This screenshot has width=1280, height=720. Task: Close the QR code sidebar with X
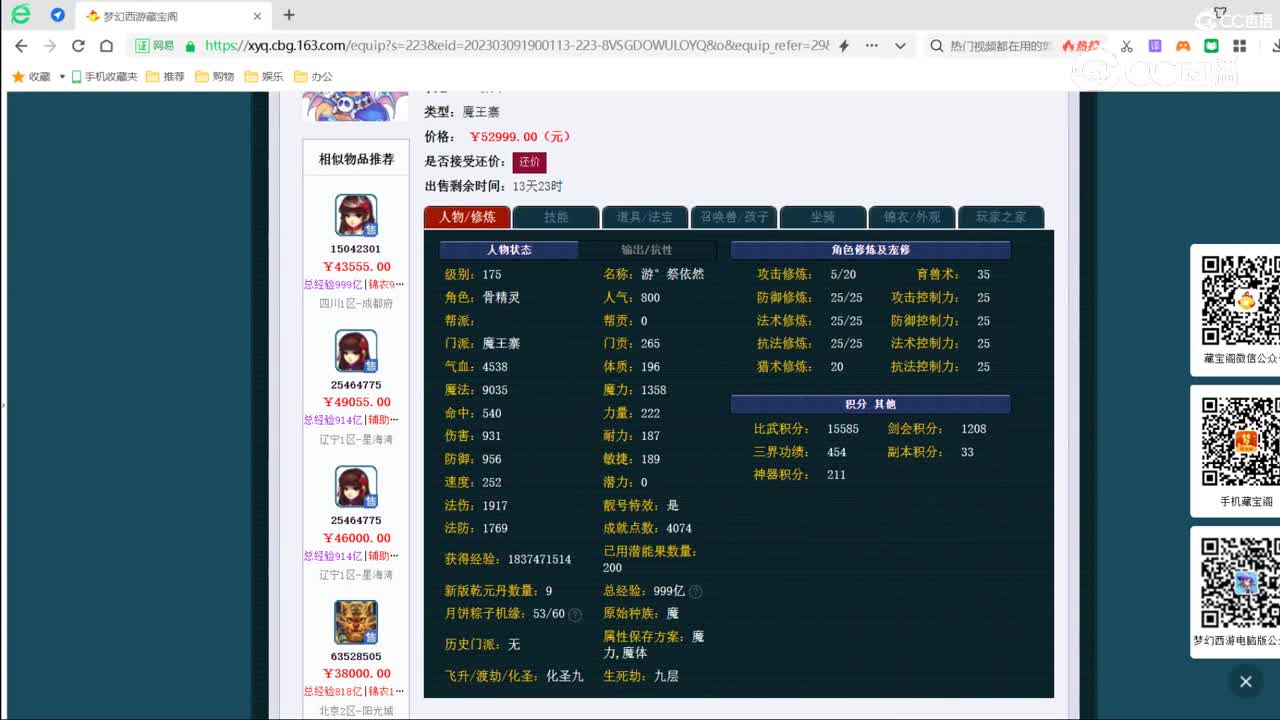(x=1246, y=682)
